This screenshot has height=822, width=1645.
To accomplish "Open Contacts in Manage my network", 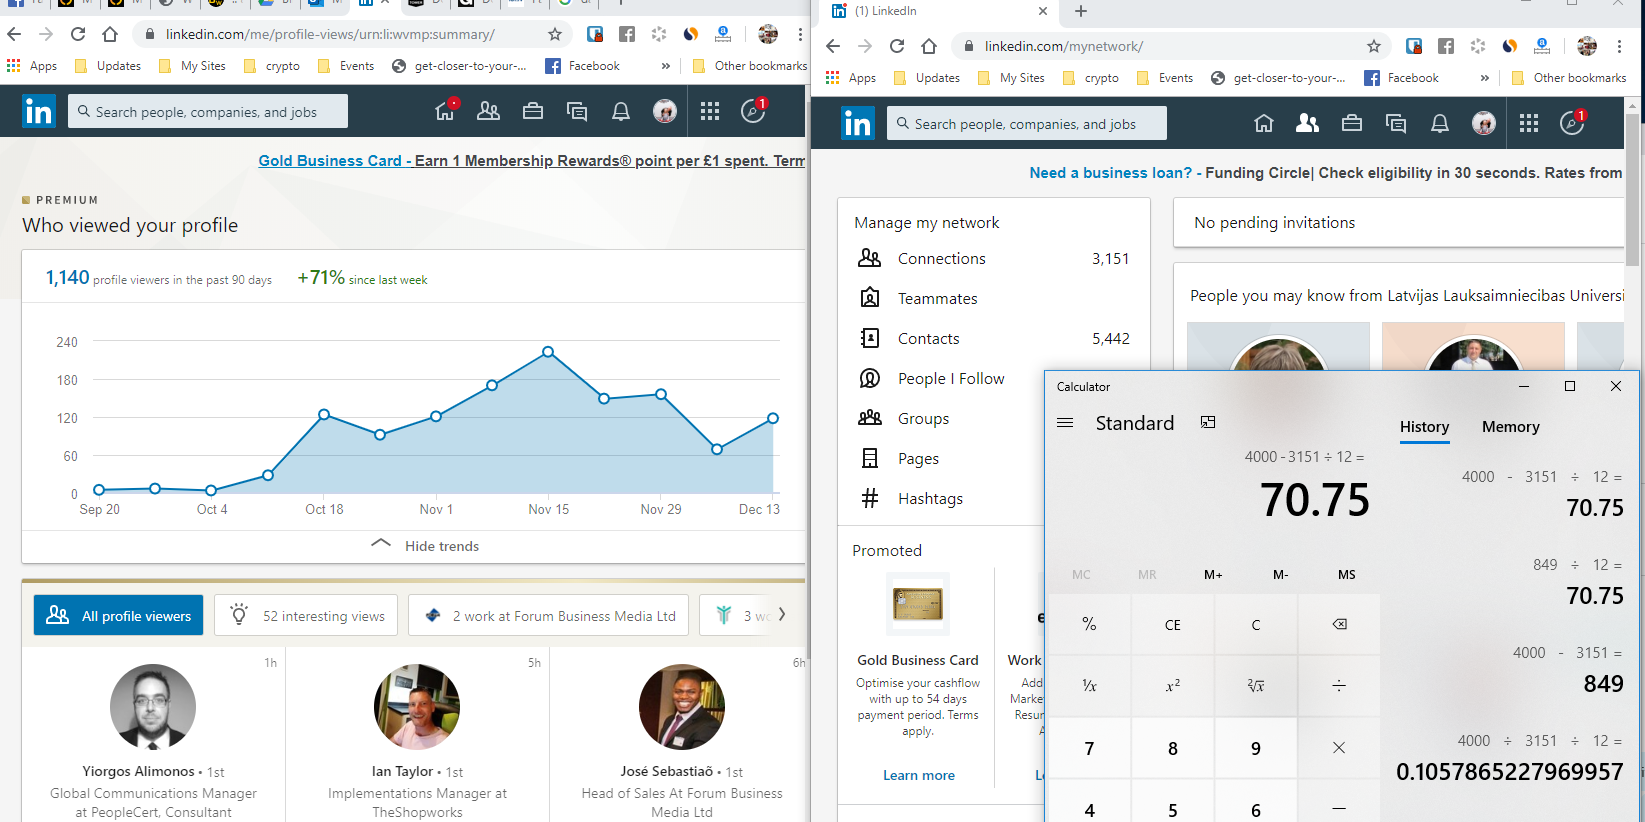I will tap(994, 338).
